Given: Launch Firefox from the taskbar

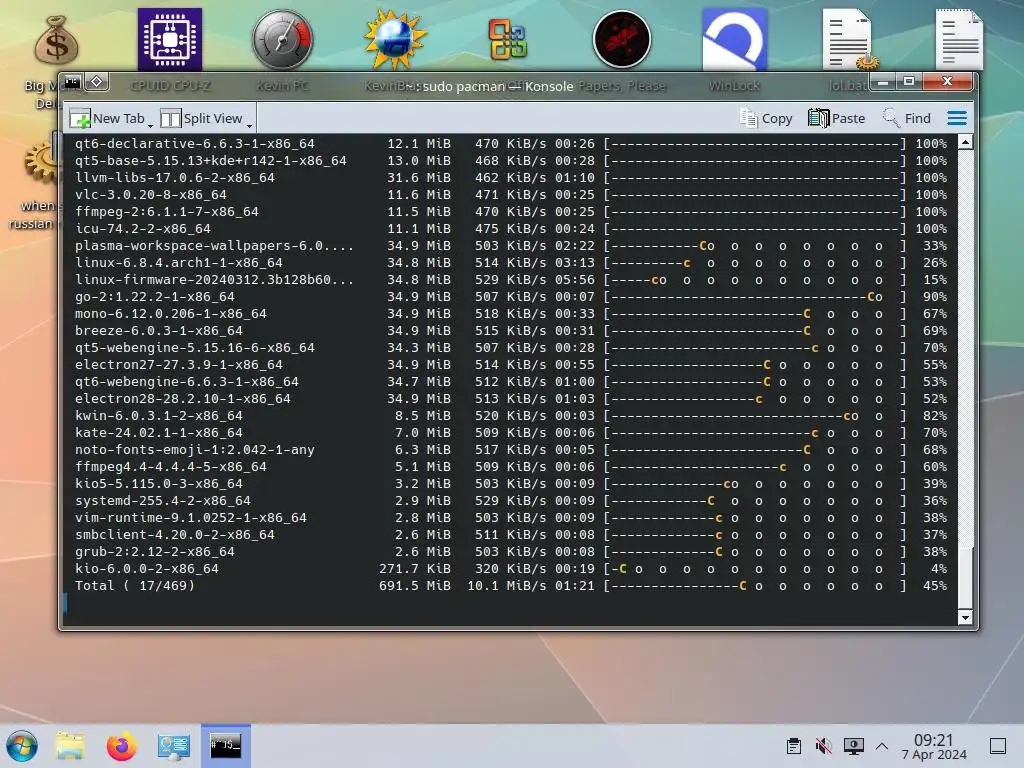Looking at the screenshot, I should 121,746.
